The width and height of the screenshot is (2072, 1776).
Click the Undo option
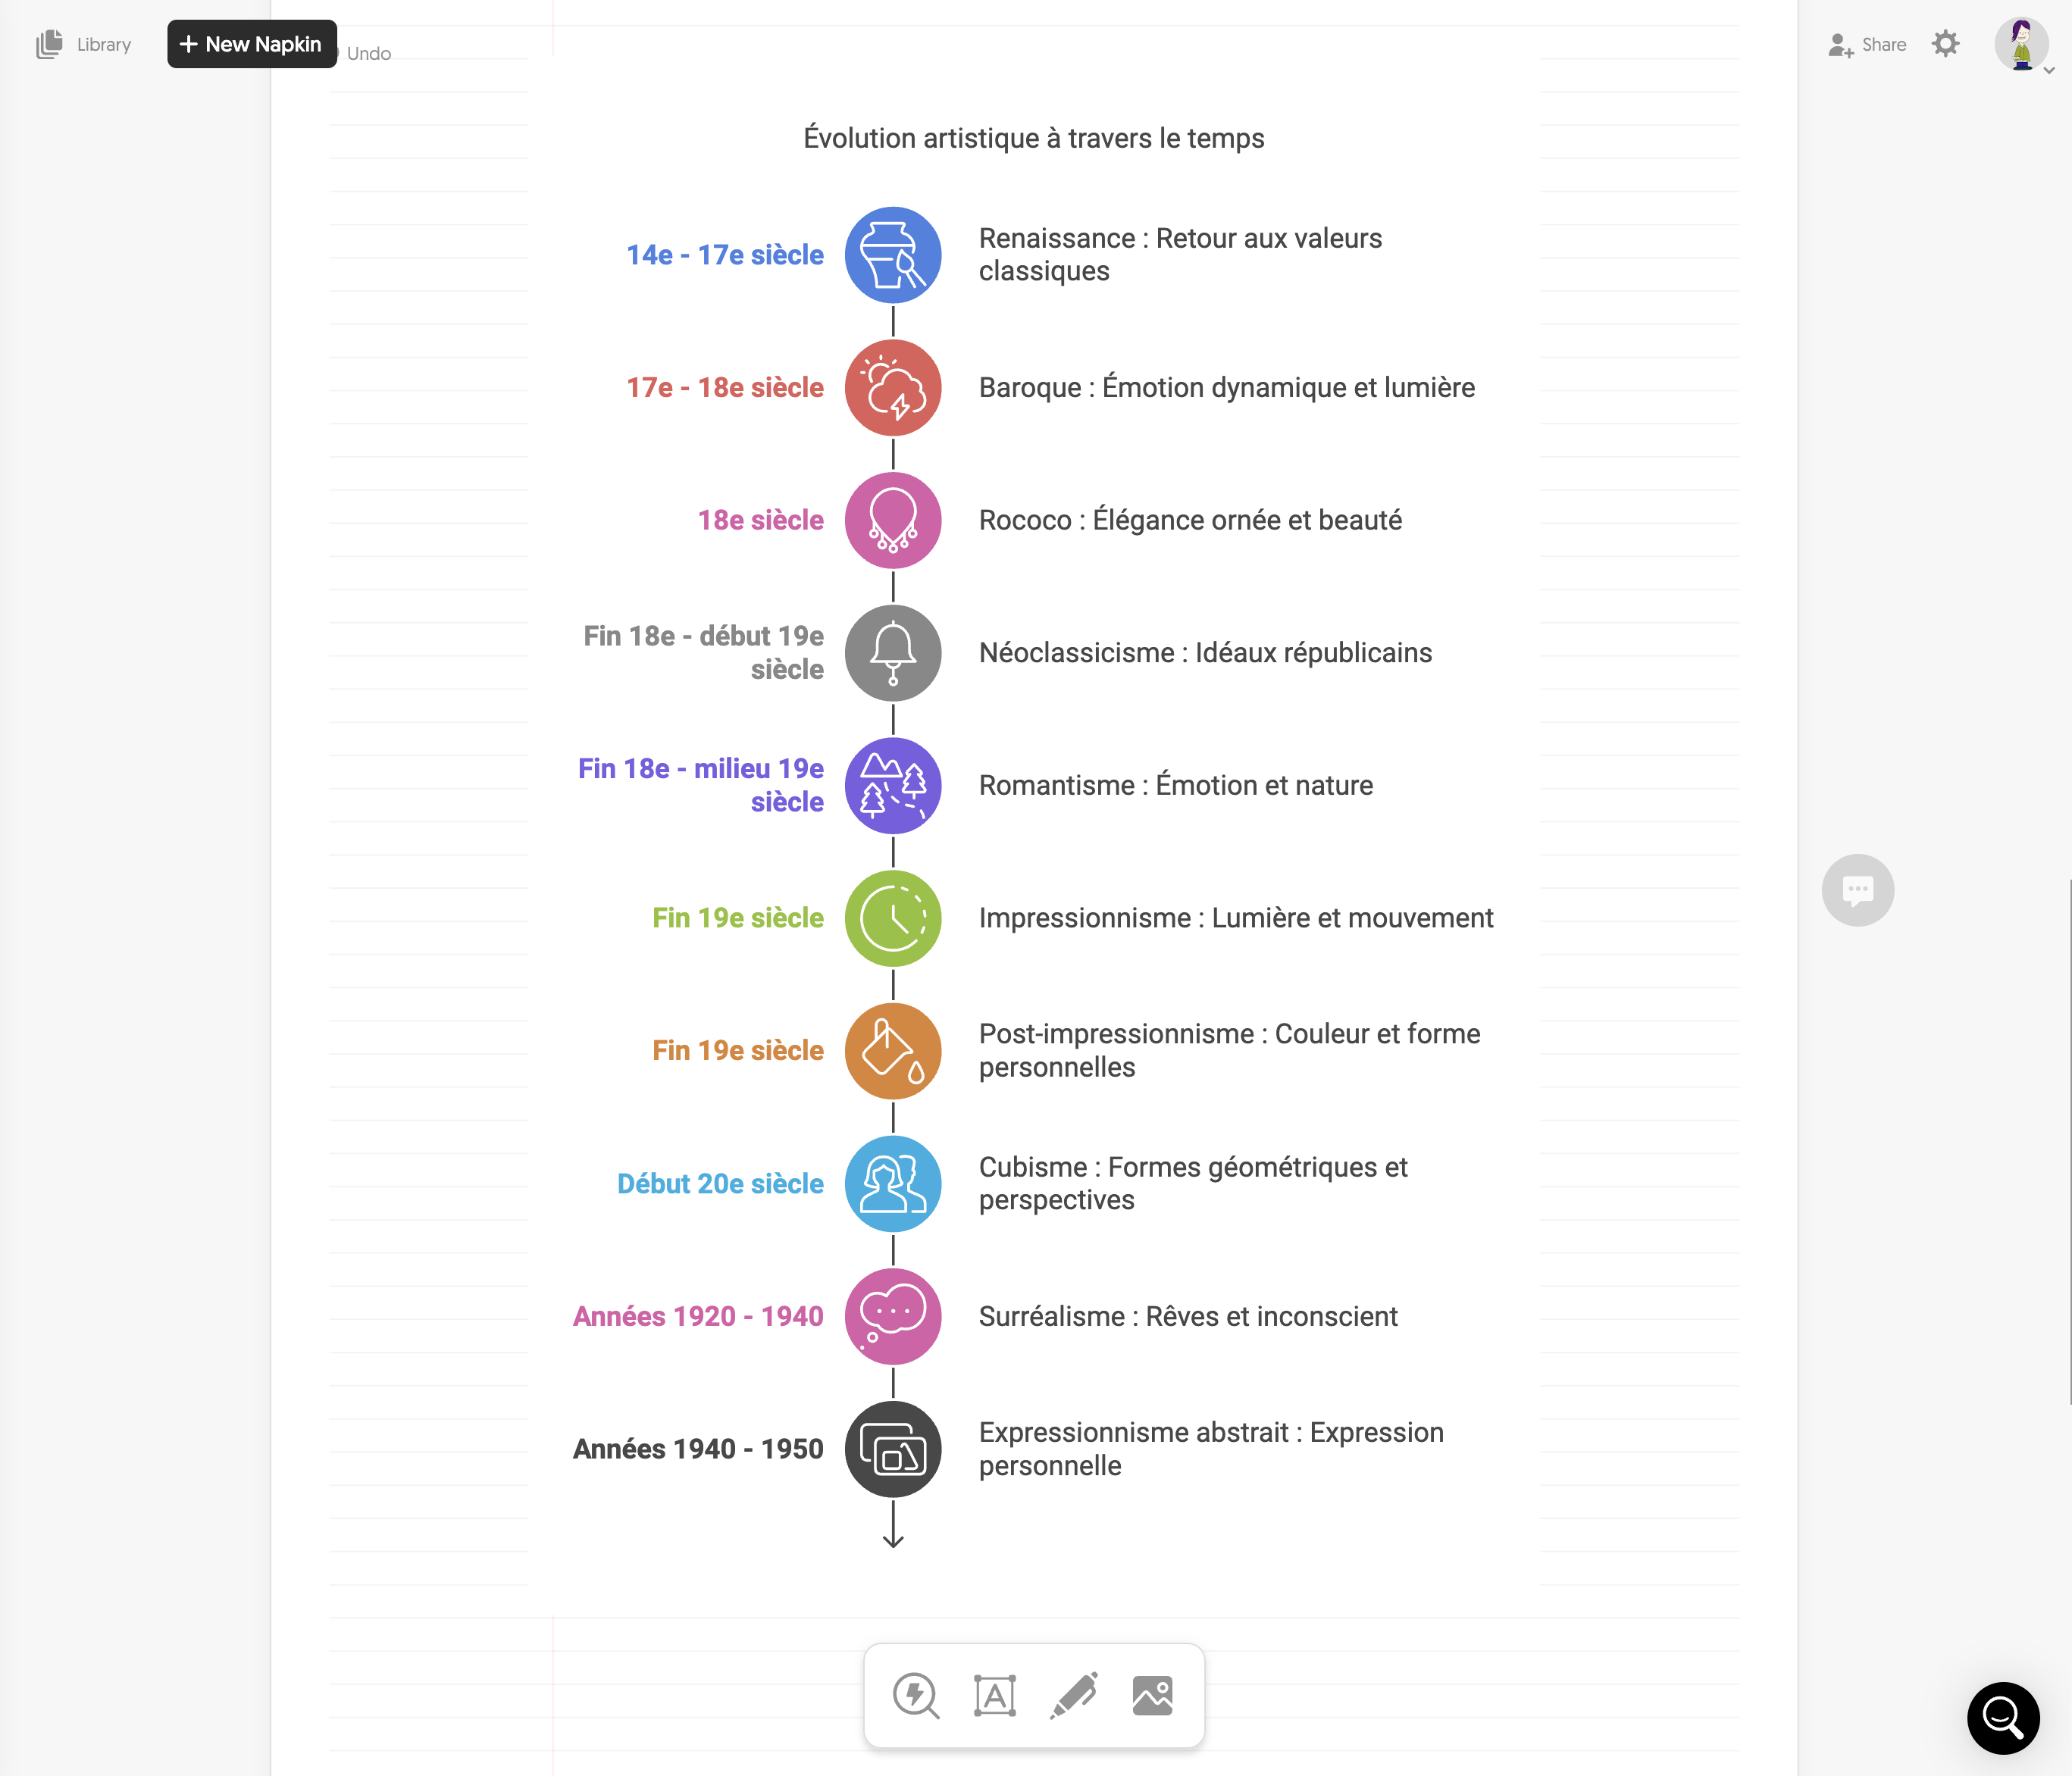click(x=368, y=54)
